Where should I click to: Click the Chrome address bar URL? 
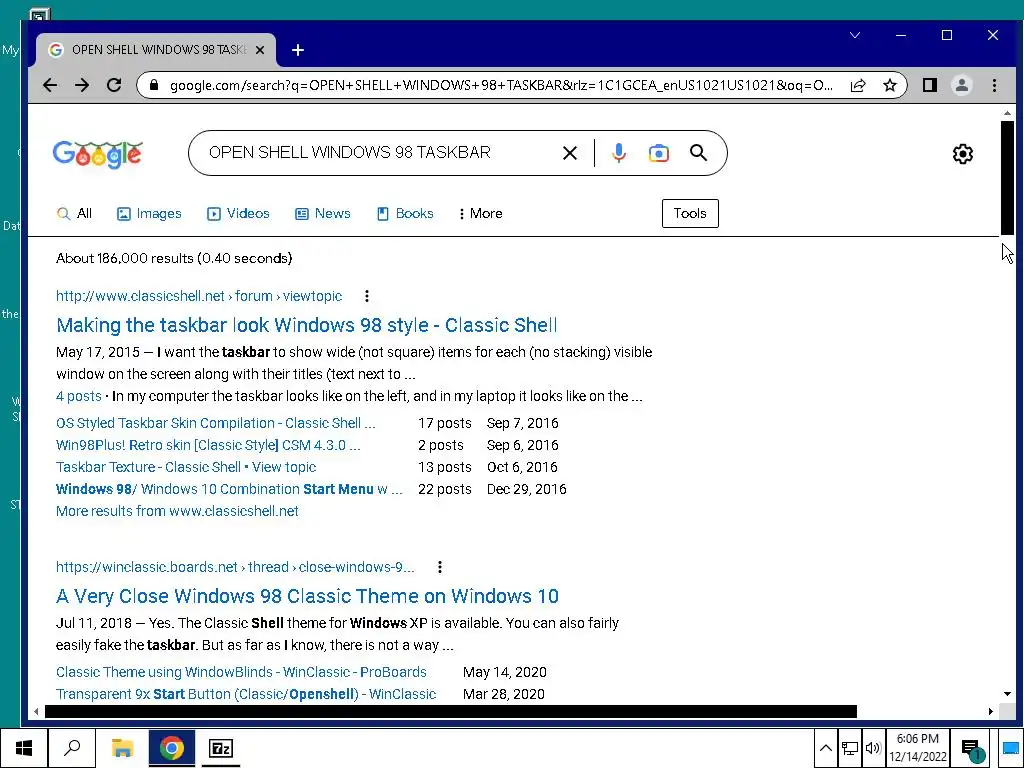[x=500, y=85]
